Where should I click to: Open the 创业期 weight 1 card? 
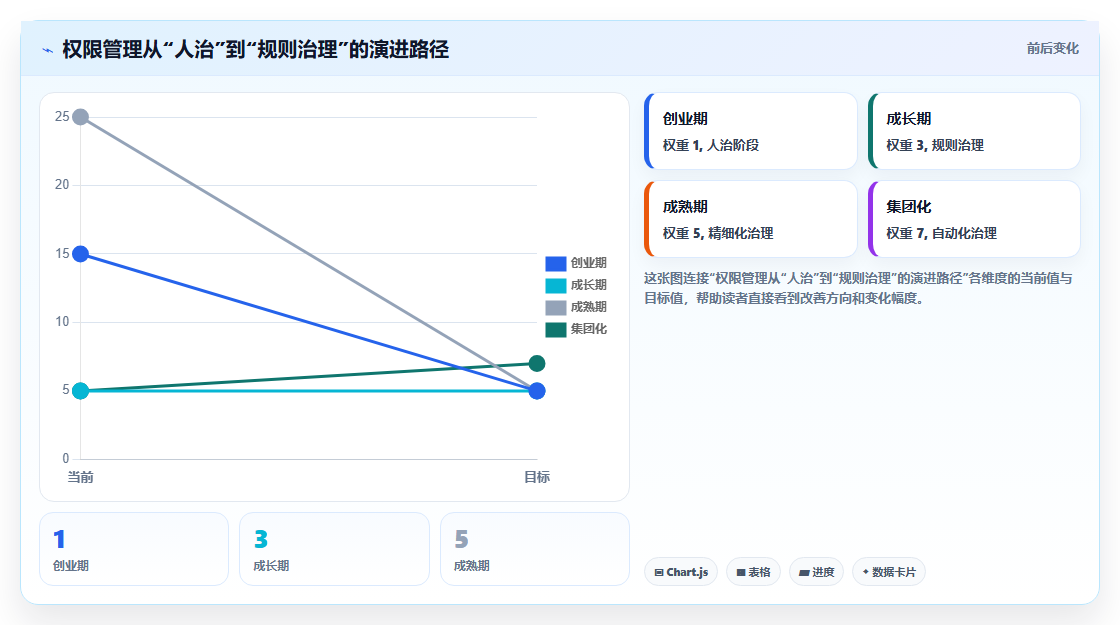(x=750, y=131)
